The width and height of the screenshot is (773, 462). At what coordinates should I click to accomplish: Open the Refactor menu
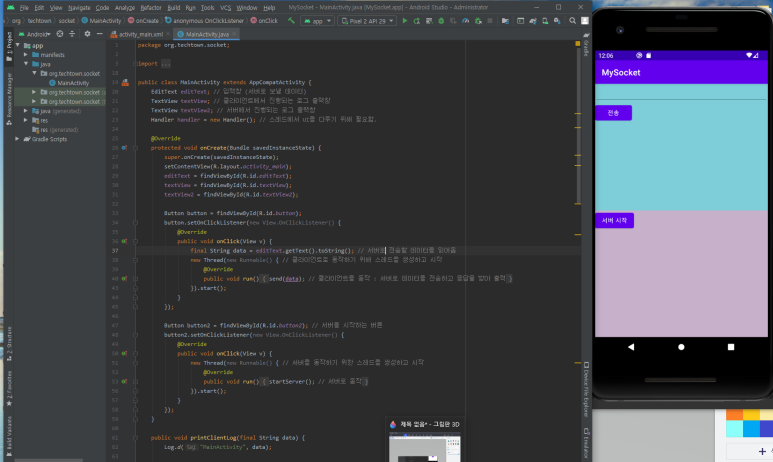tap(151, 7)
